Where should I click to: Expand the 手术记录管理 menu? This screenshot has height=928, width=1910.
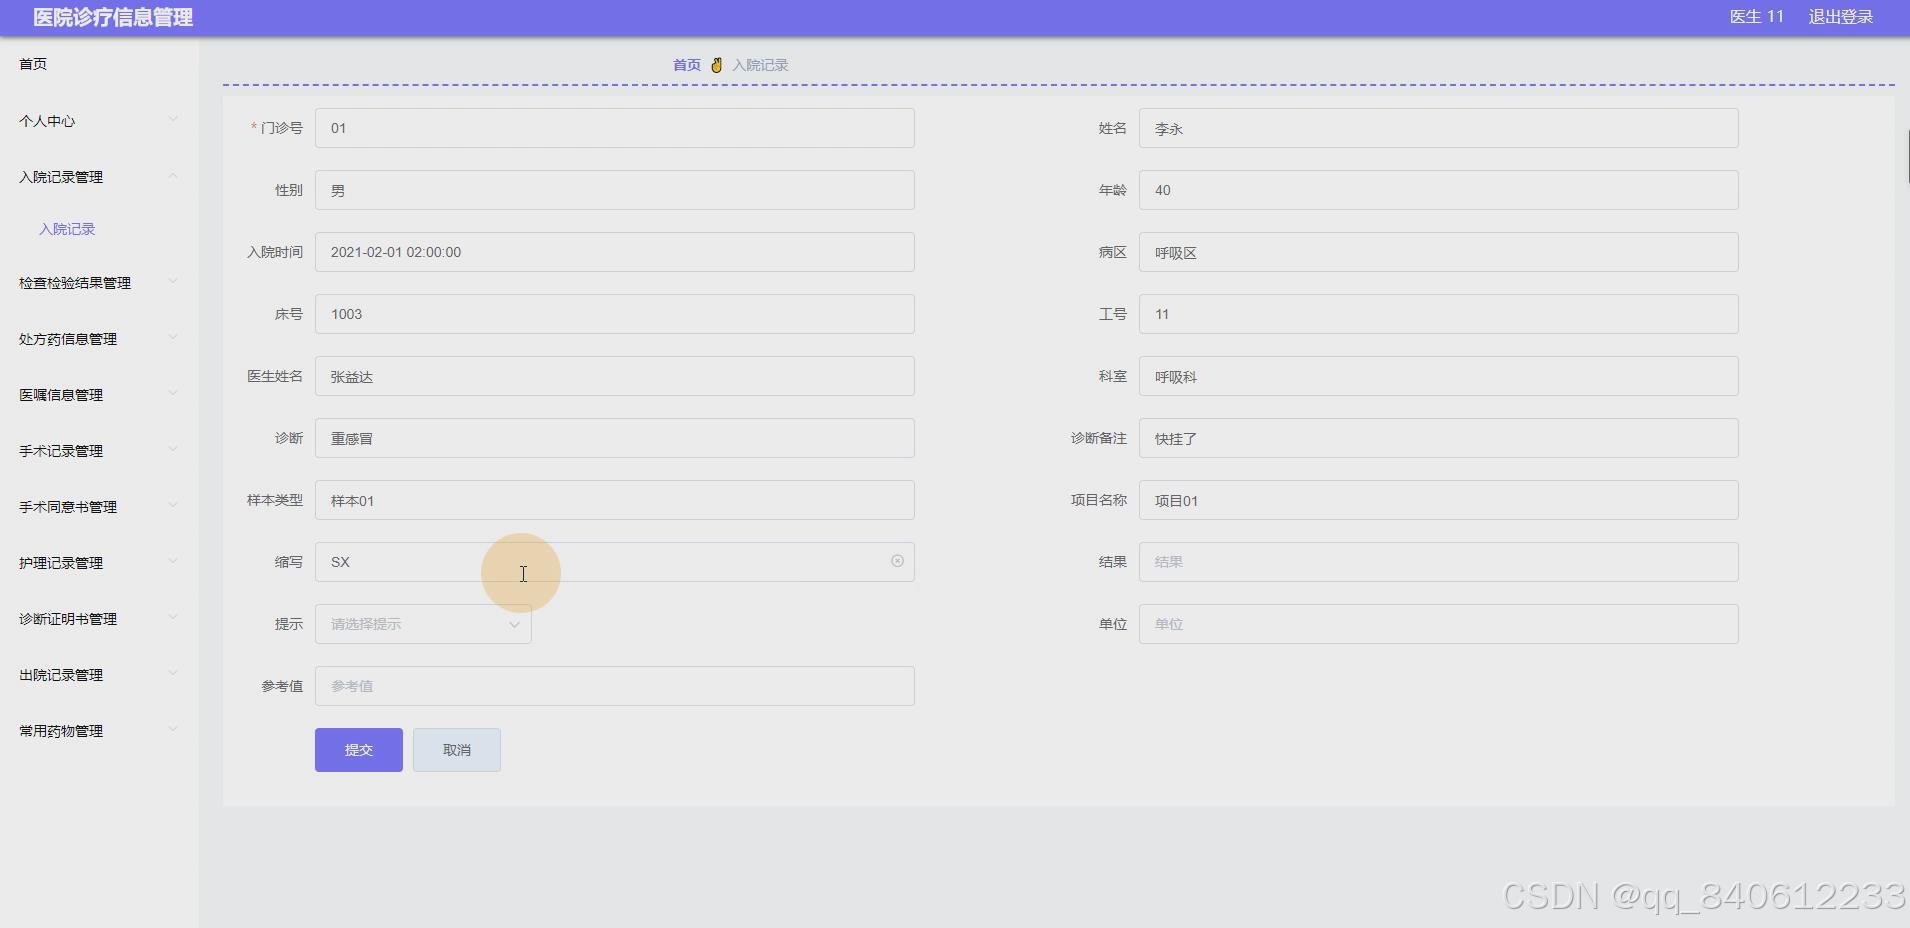(x=98, y=451)
